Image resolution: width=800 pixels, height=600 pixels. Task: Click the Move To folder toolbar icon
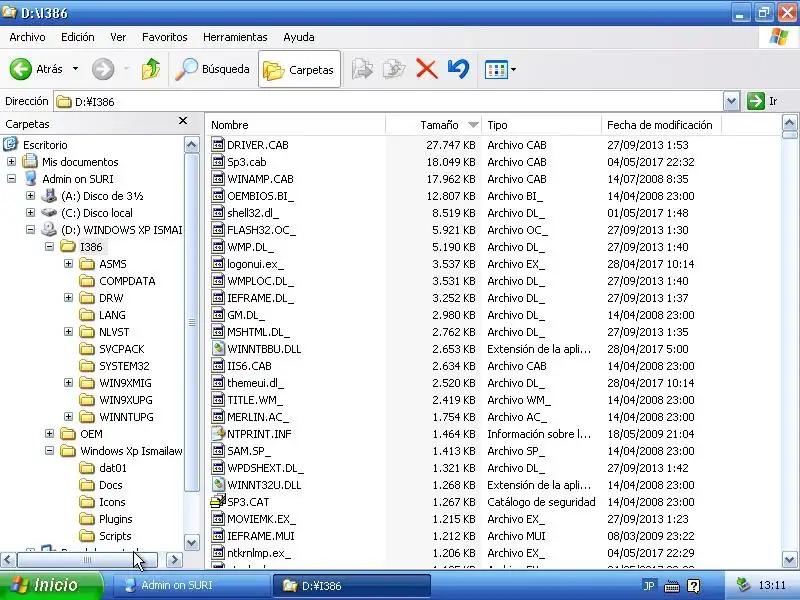(362, 69)
